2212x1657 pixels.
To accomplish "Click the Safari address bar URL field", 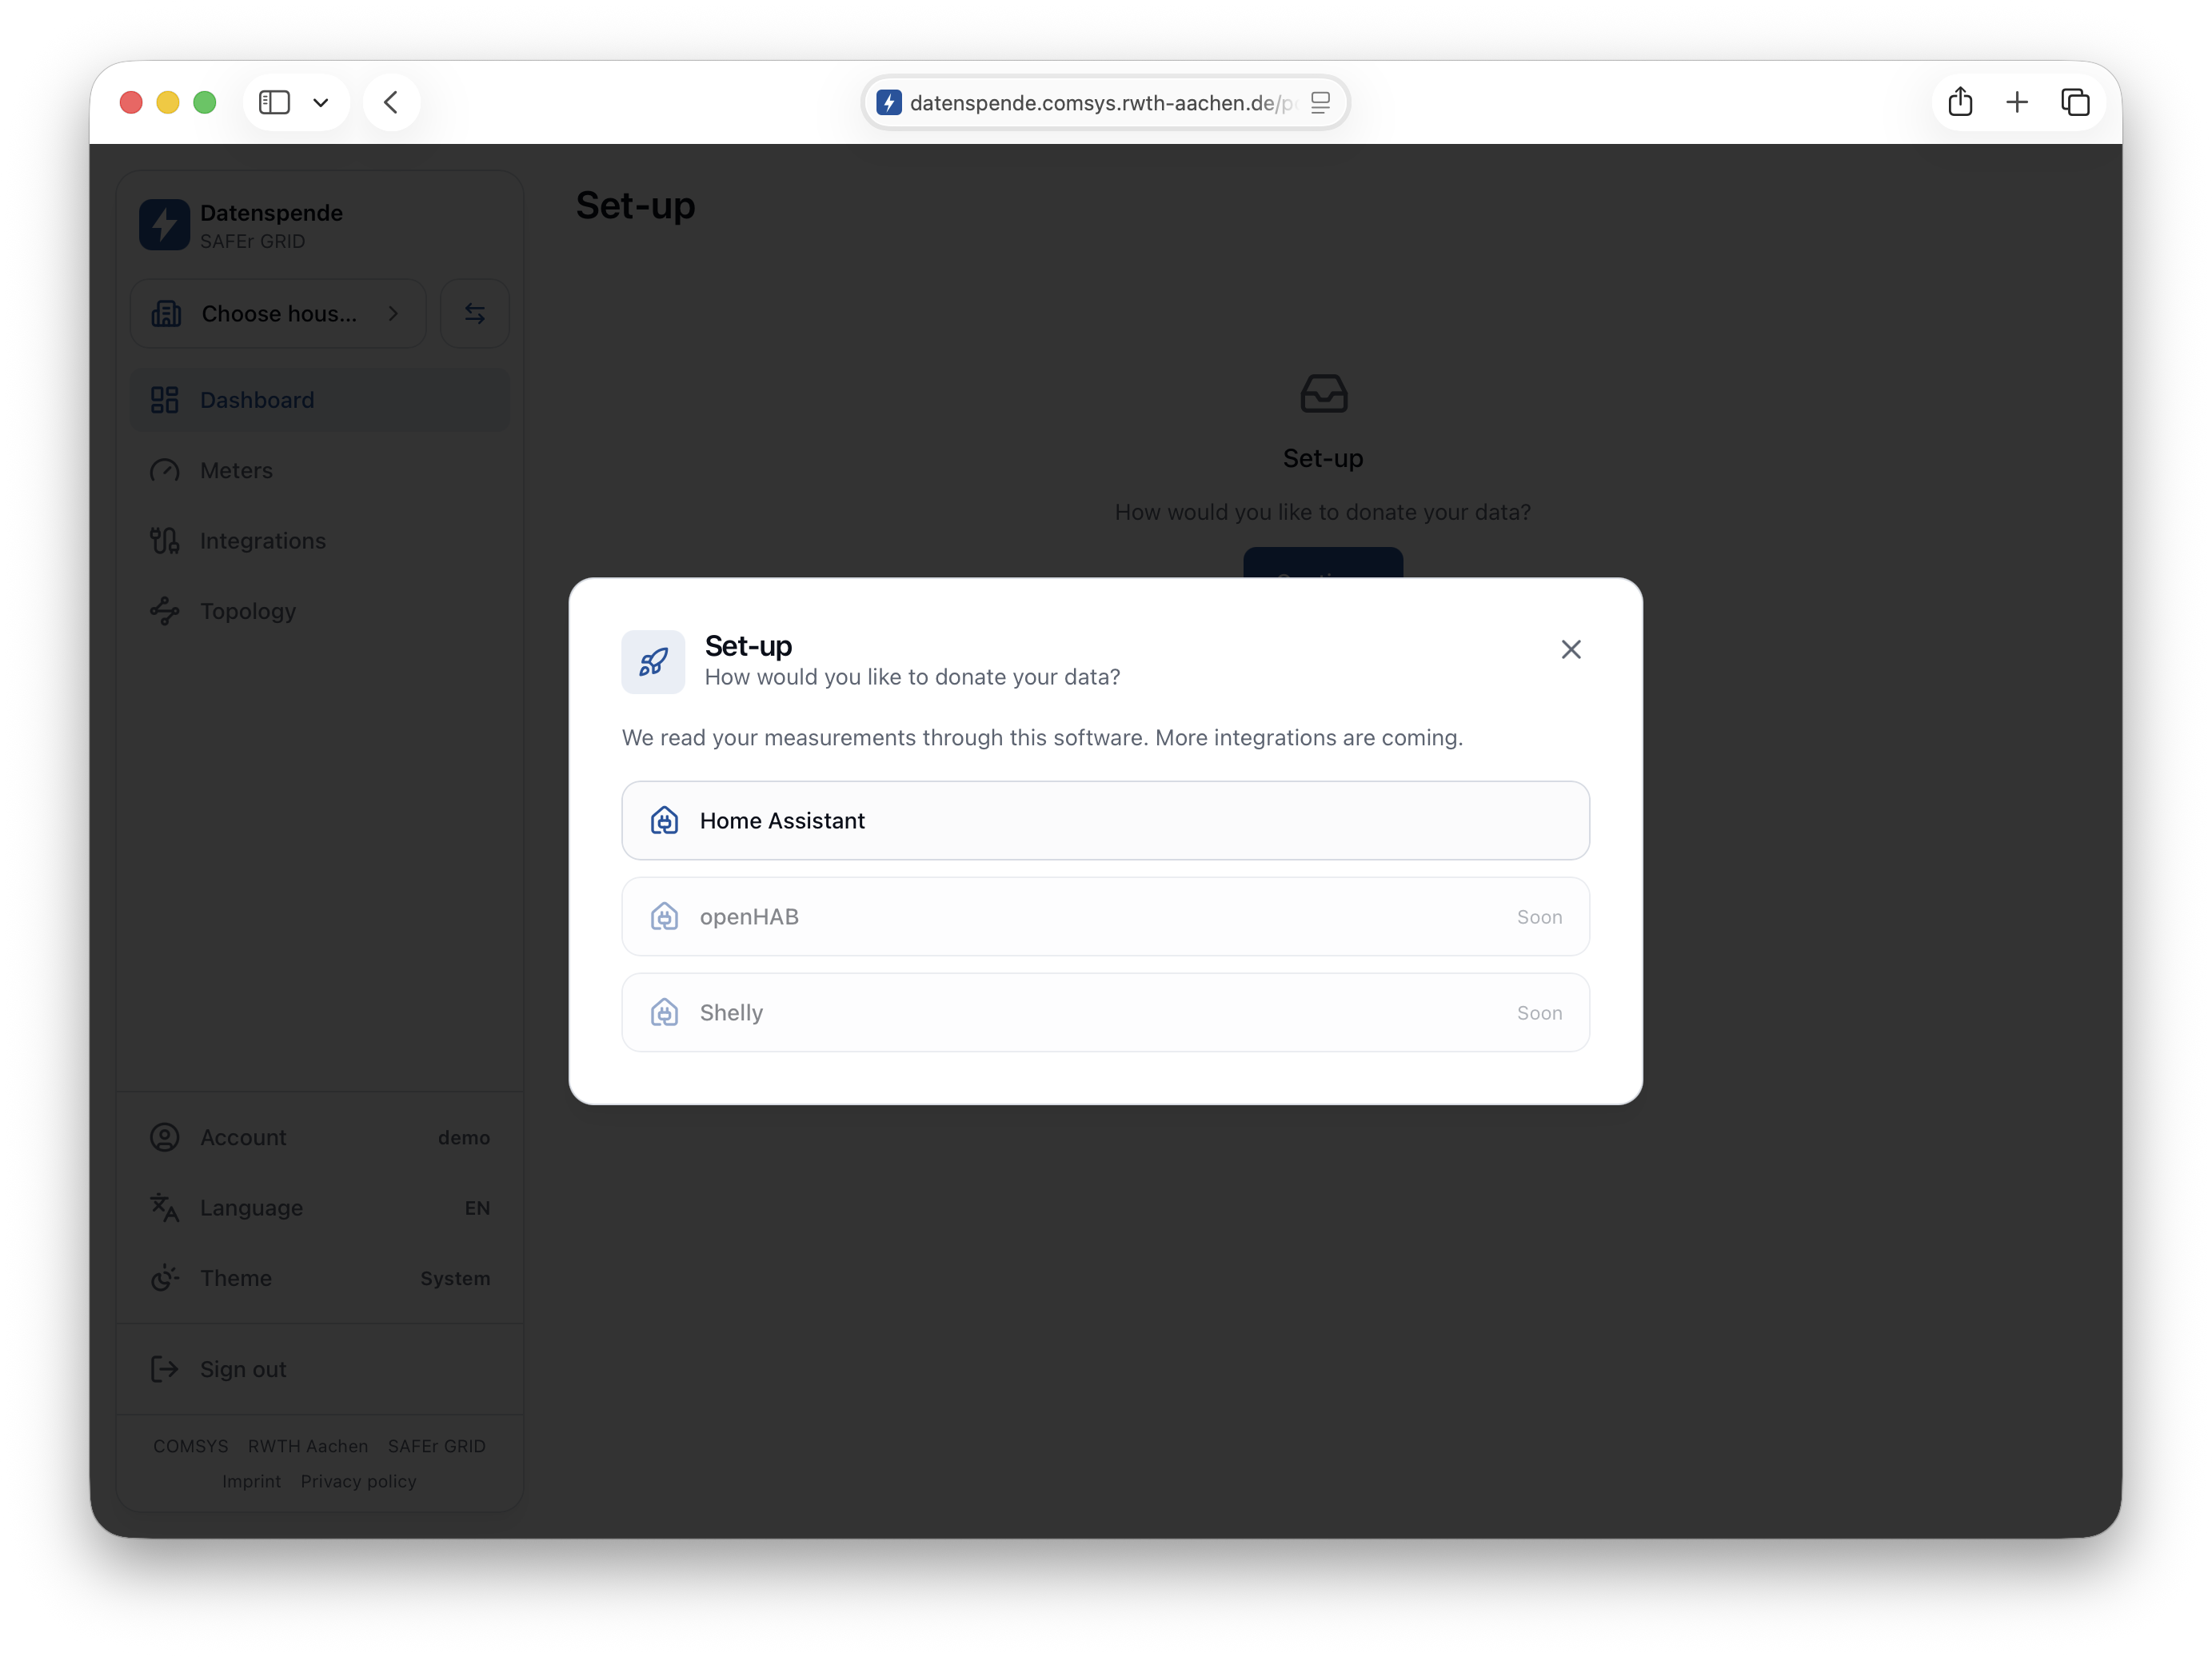I will coord(1105,102).
